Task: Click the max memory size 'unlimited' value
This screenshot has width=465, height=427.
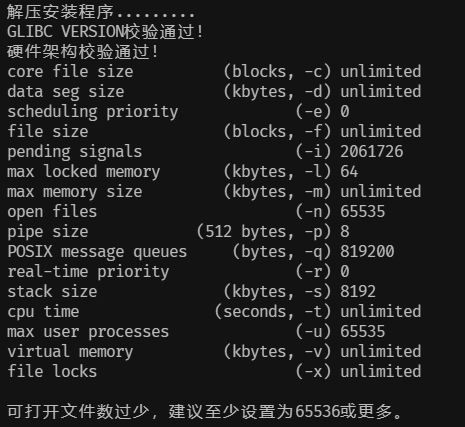Action: (381, 192)
